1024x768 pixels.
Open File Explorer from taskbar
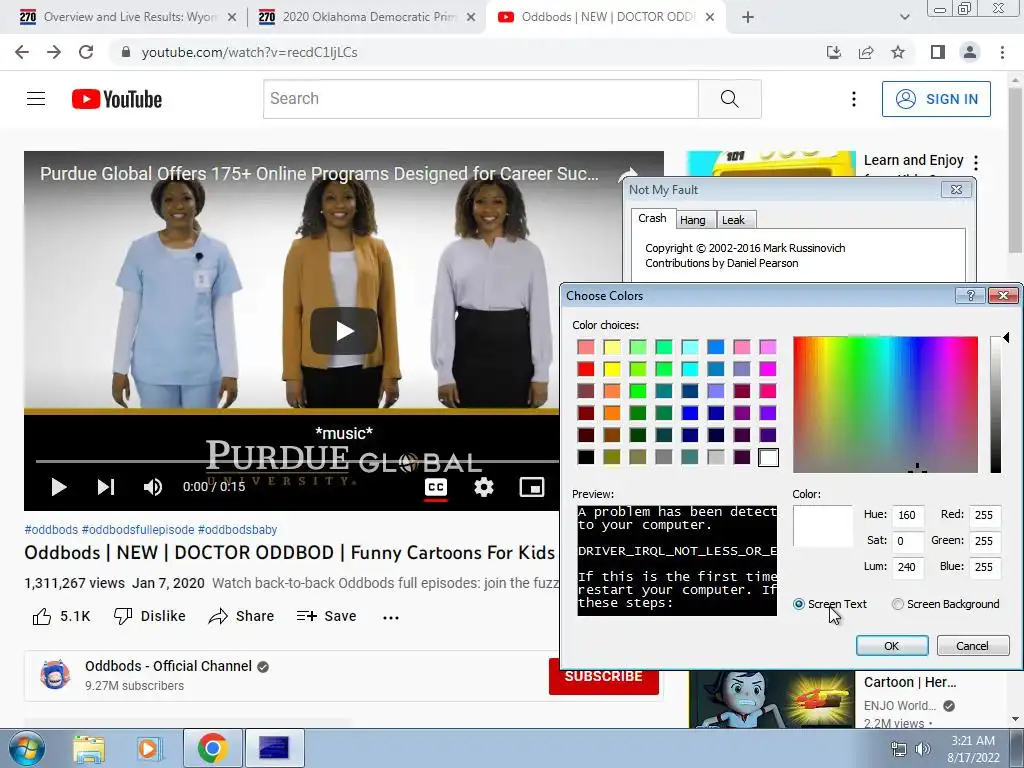point(89,749)
